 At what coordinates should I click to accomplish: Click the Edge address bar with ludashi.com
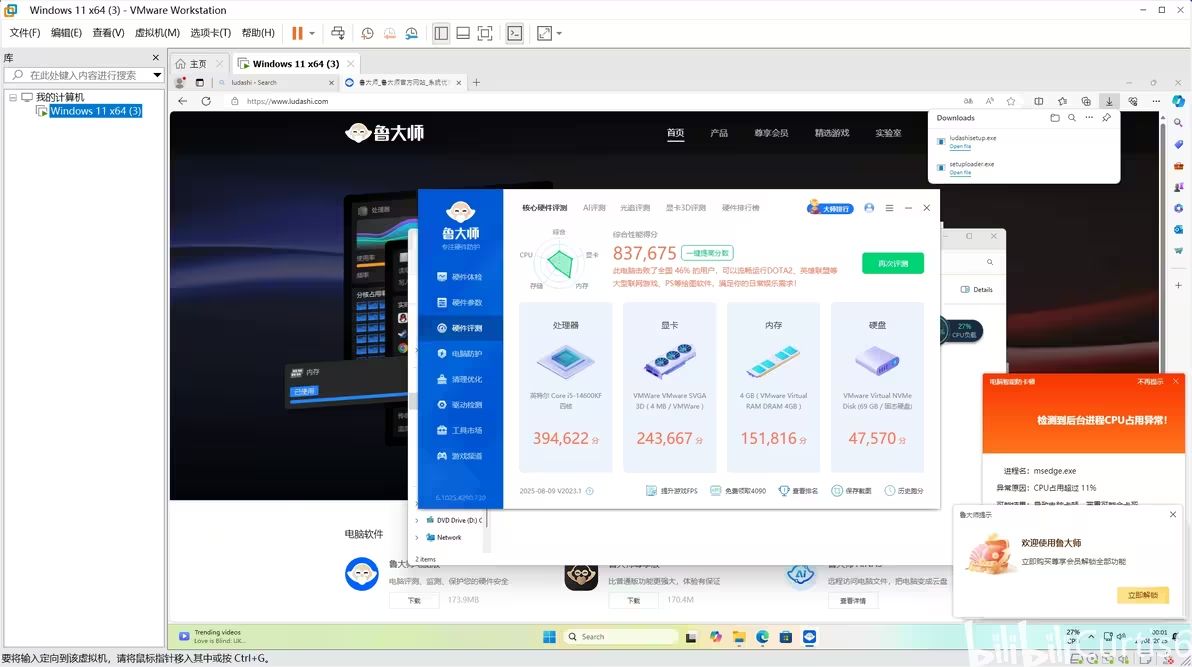[x=287, y=101]
